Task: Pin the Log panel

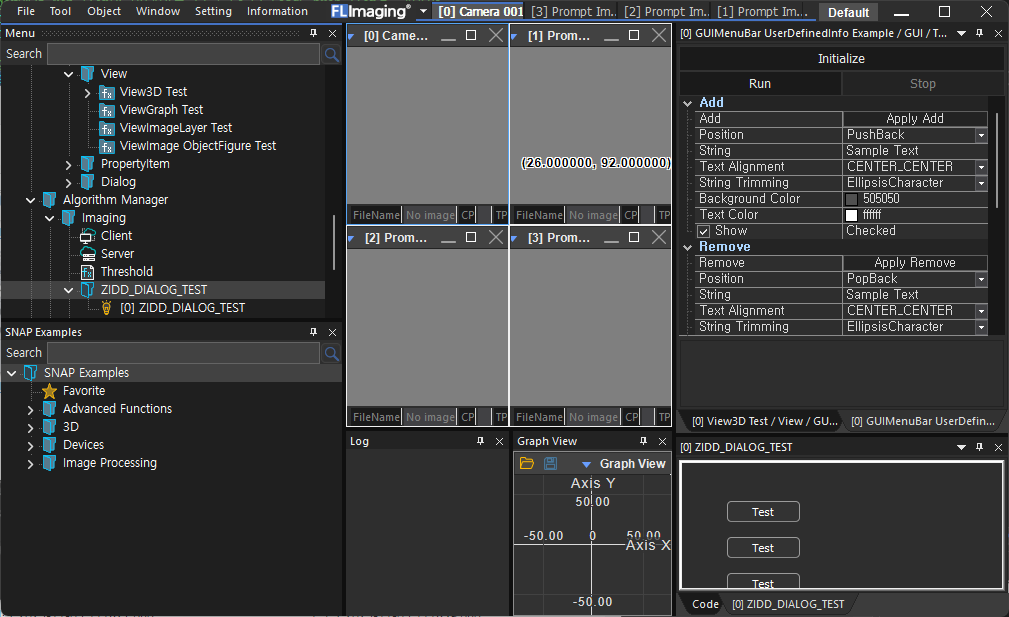Action: tap(480, 441)
